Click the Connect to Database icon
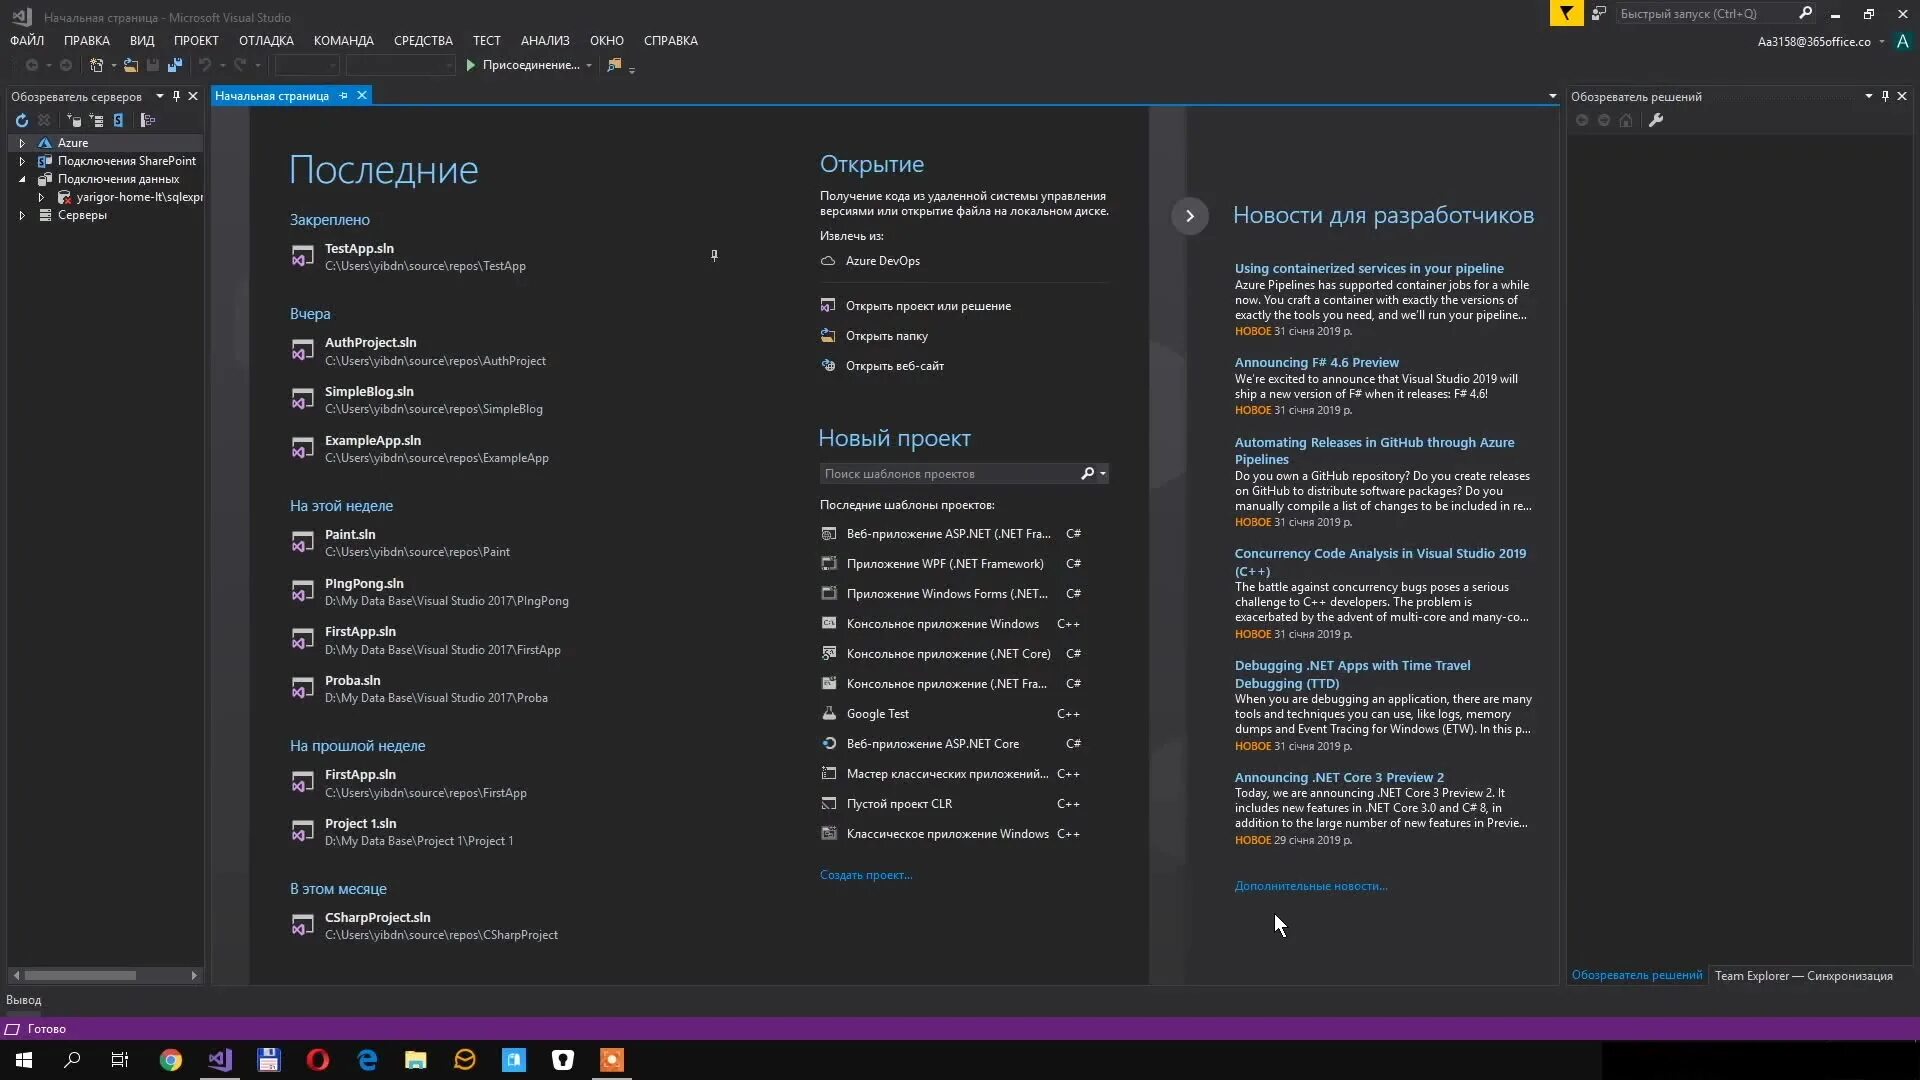1920x1080 pixels. [73, 120]
